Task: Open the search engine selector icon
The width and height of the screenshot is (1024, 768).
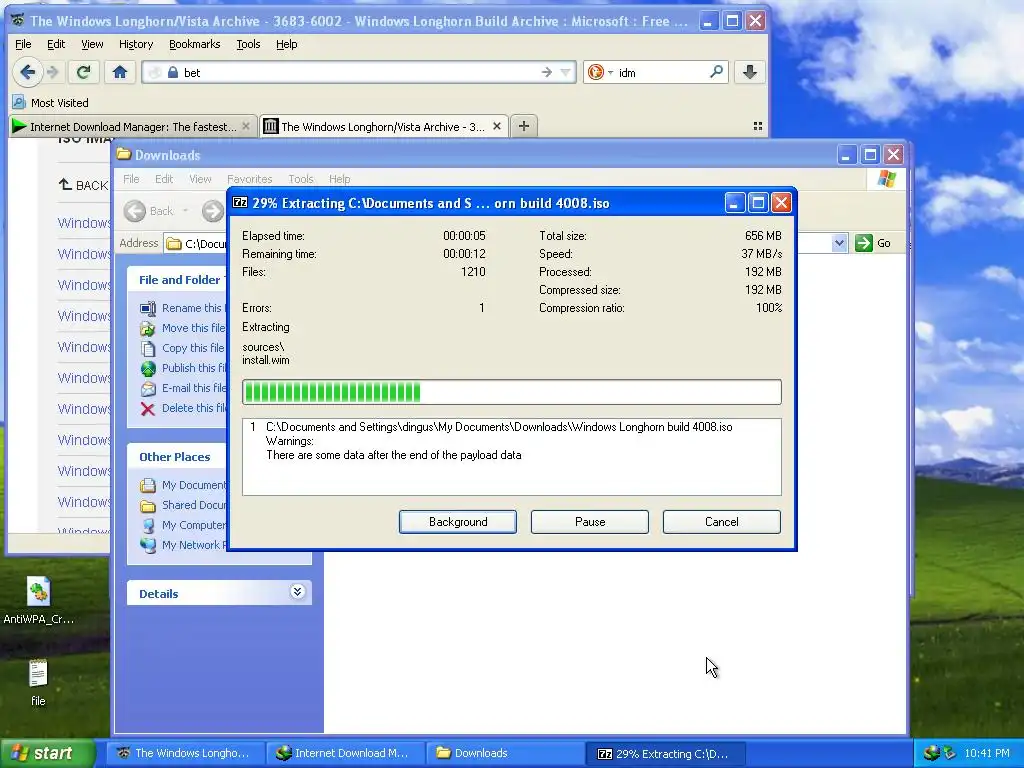Action: point(599,72)
